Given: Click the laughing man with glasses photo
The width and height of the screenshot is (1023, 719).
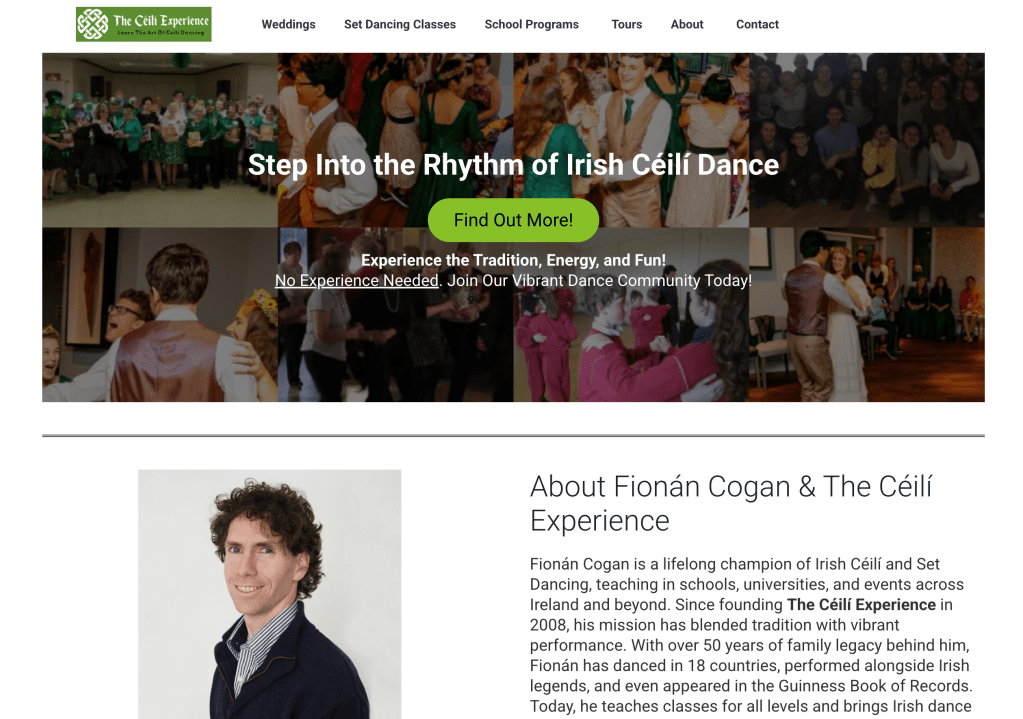Looking at the screenshot, I should pyautogui.click(x=160, y=314).
